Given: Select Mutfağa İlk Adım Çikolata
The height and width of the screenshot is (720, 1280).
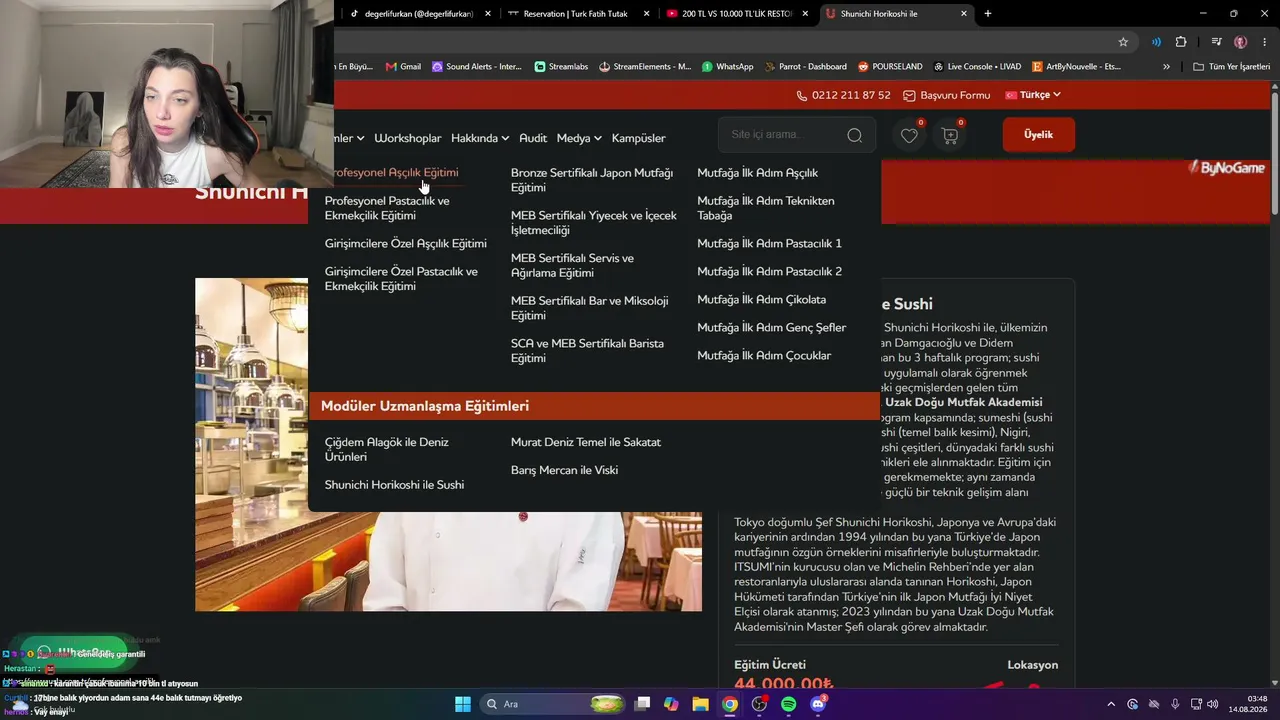Looking at the screenshot, I should (x=761, y=300).
